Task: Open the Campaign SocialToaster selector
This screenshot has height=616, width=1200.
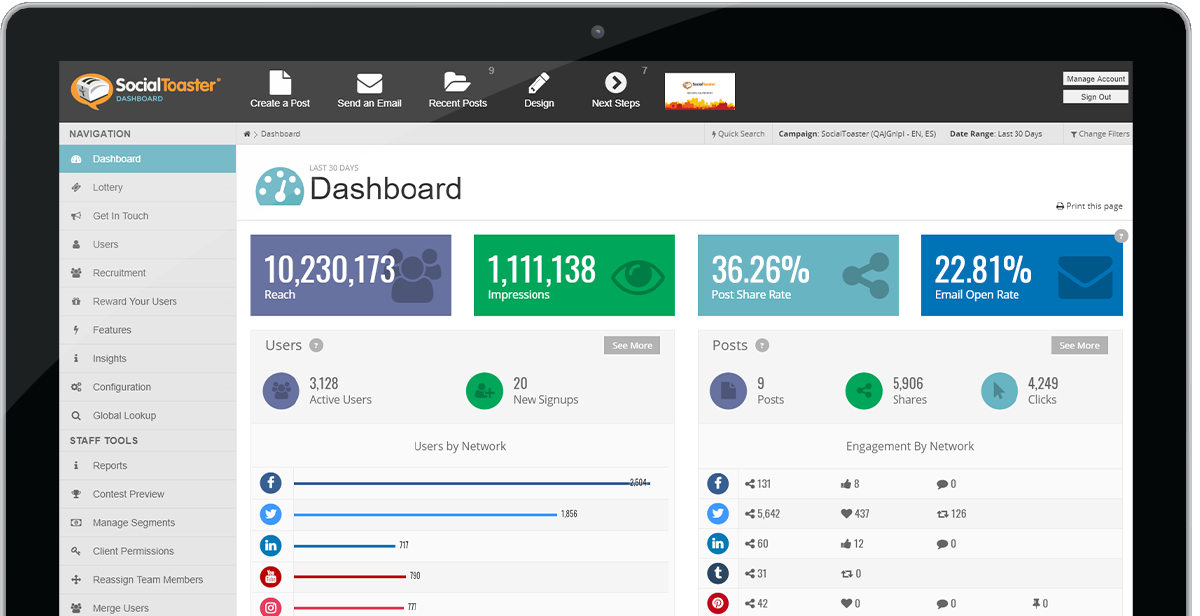Action: 856,134
